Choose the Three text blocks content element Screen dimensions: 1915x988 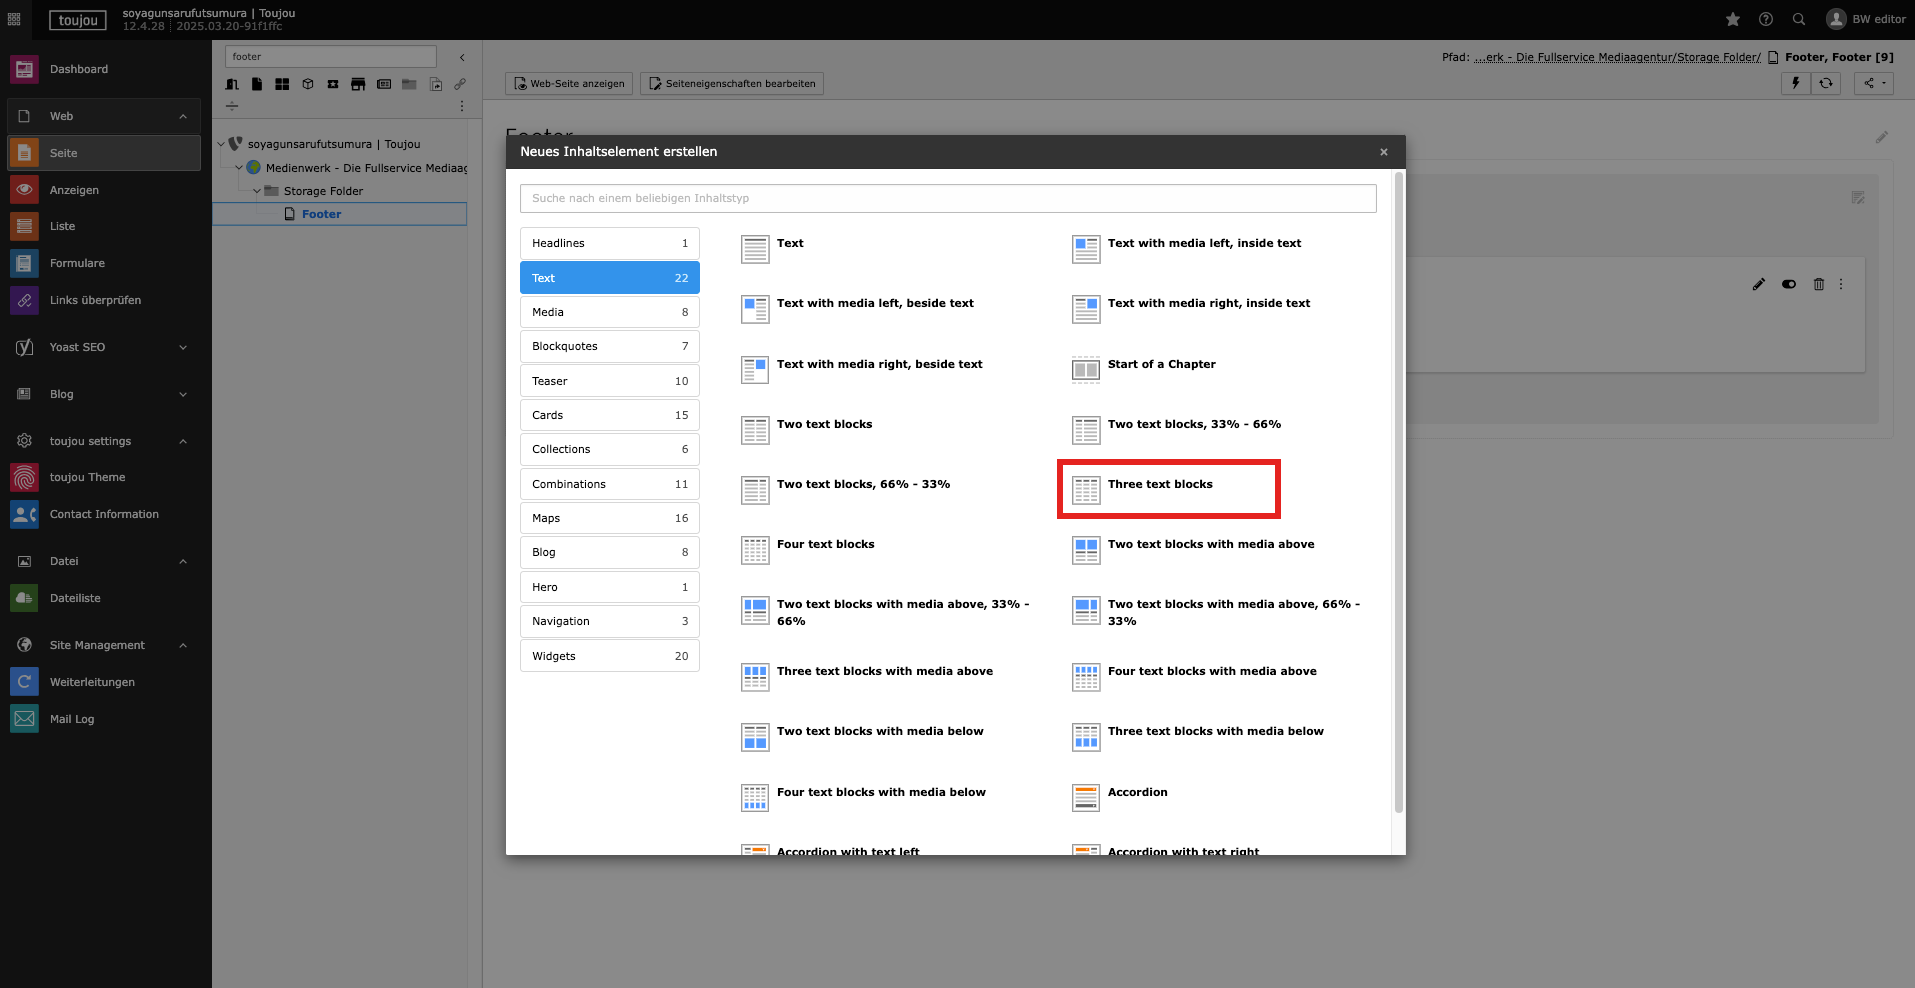(1160, 485)
